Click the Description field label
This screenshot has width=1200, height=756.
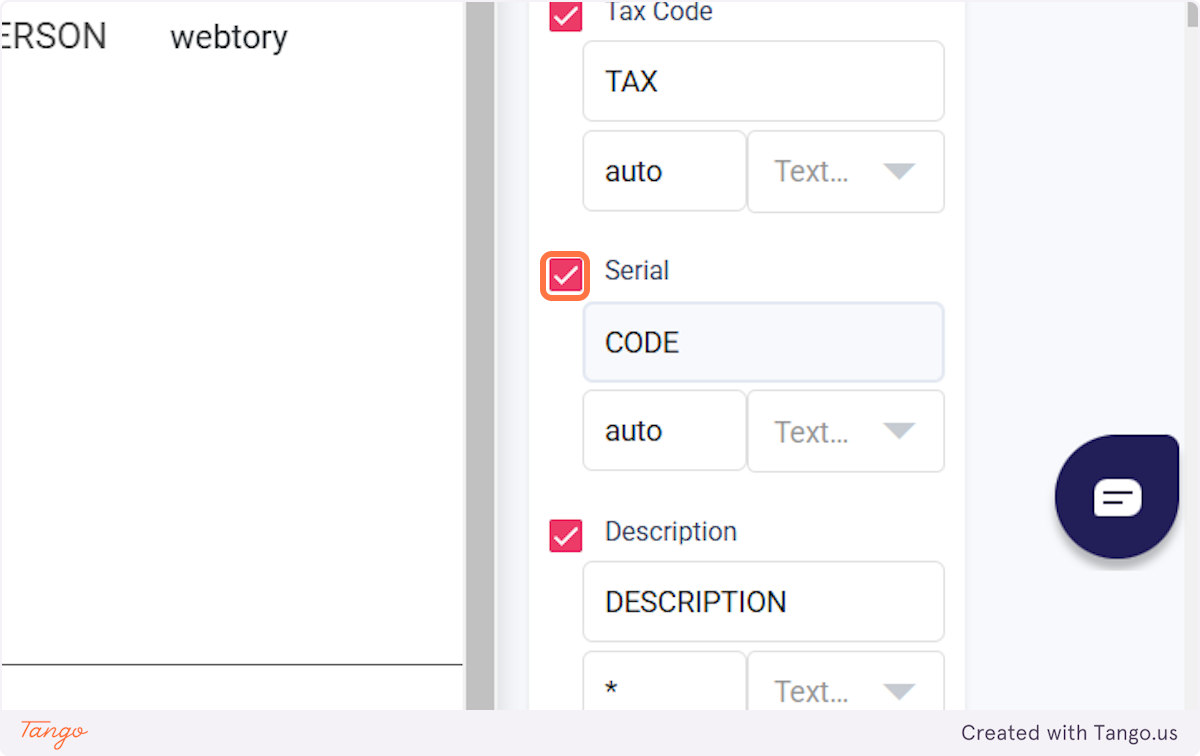point(671,531)
